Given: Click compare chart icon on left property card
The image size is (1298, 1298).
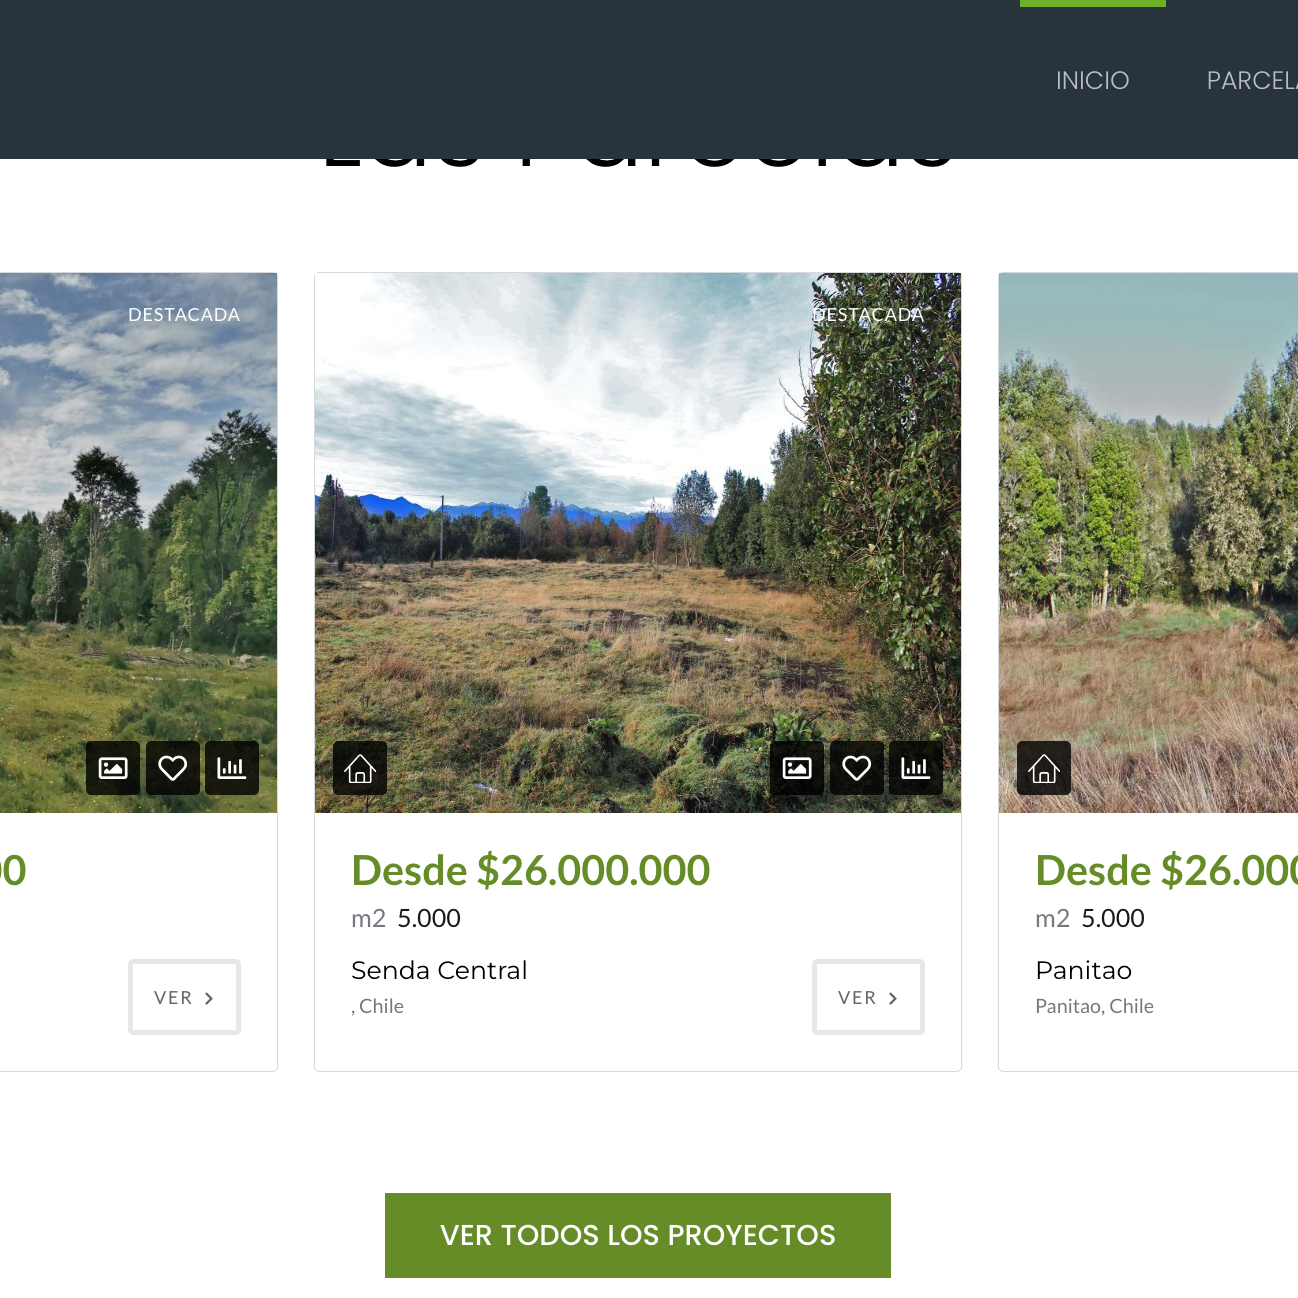Looking at the screenshot, I should 232,768.
